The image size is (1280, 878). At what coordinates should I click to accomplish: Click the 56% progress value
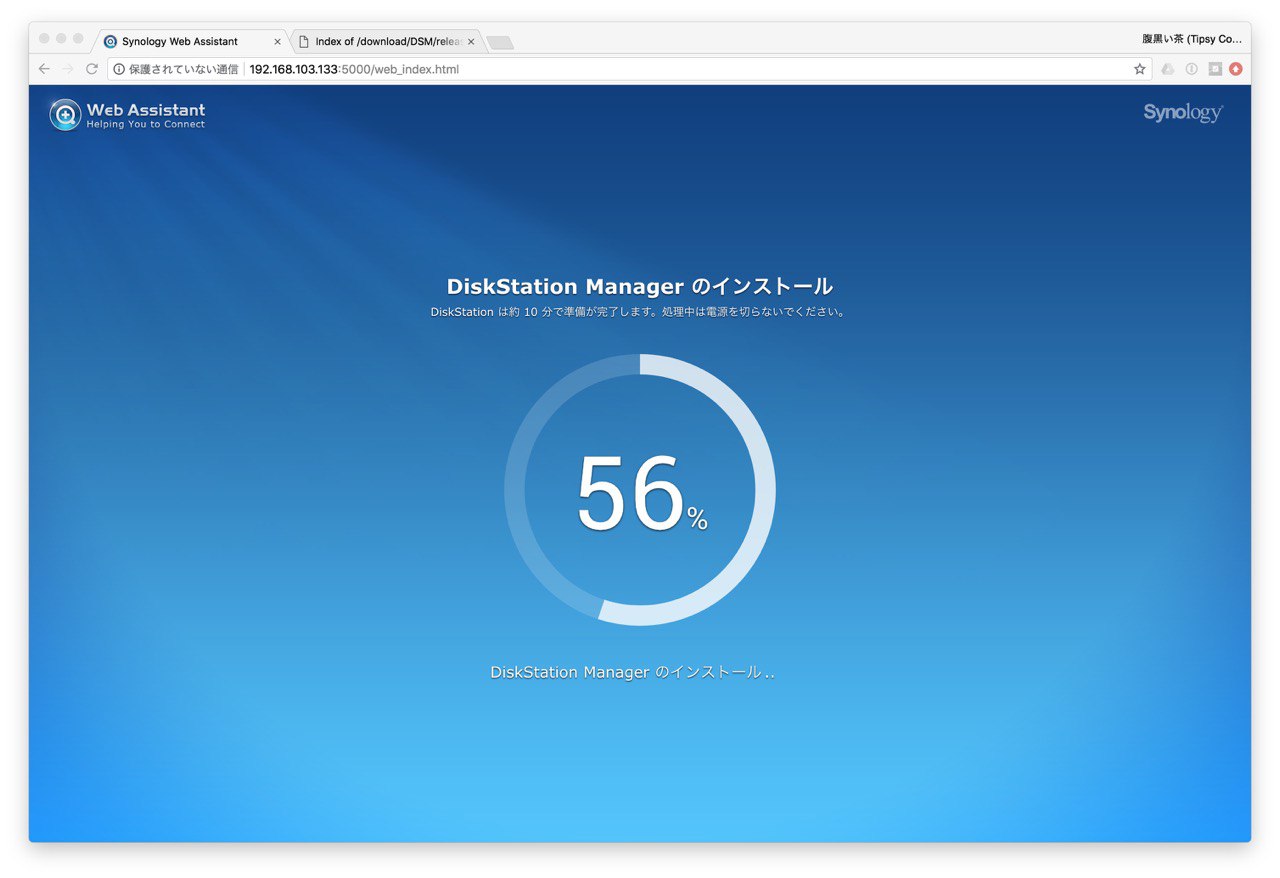click(642, 493)
